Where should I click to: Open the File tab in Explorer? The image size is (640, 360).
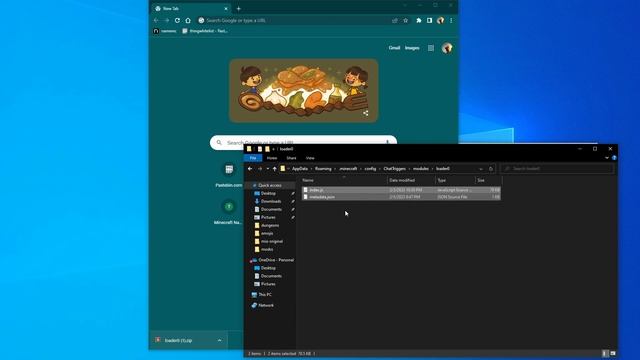pyautogui.click(x=253, y=158)
